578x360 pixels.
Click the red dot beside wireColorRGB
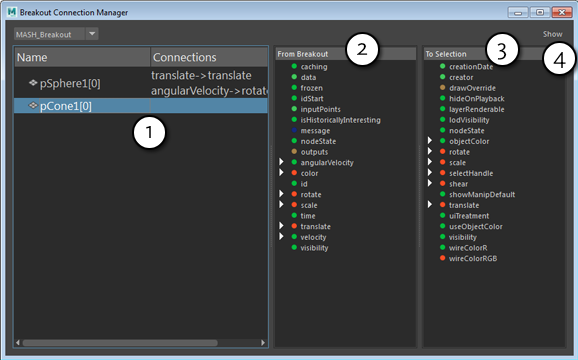(443, 258)
